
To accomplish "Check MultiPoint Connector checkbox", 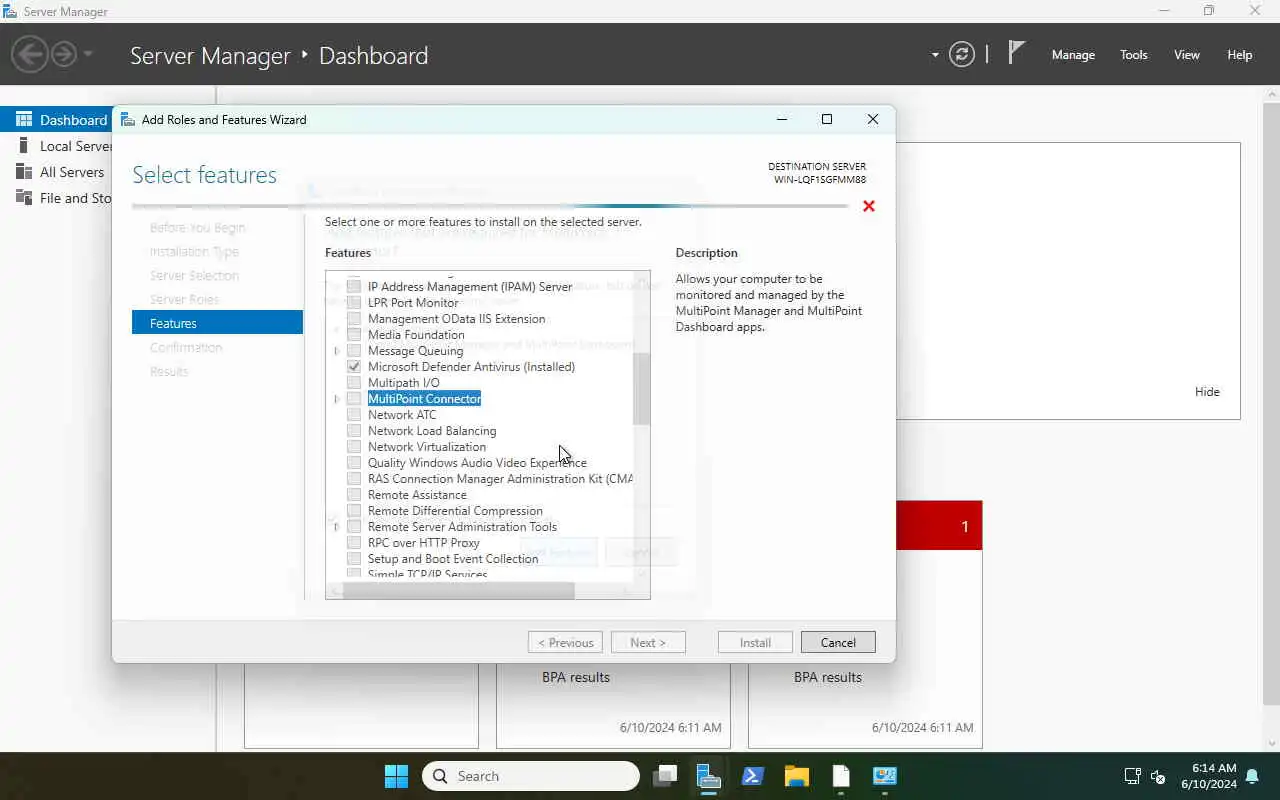I will point(354,399).
